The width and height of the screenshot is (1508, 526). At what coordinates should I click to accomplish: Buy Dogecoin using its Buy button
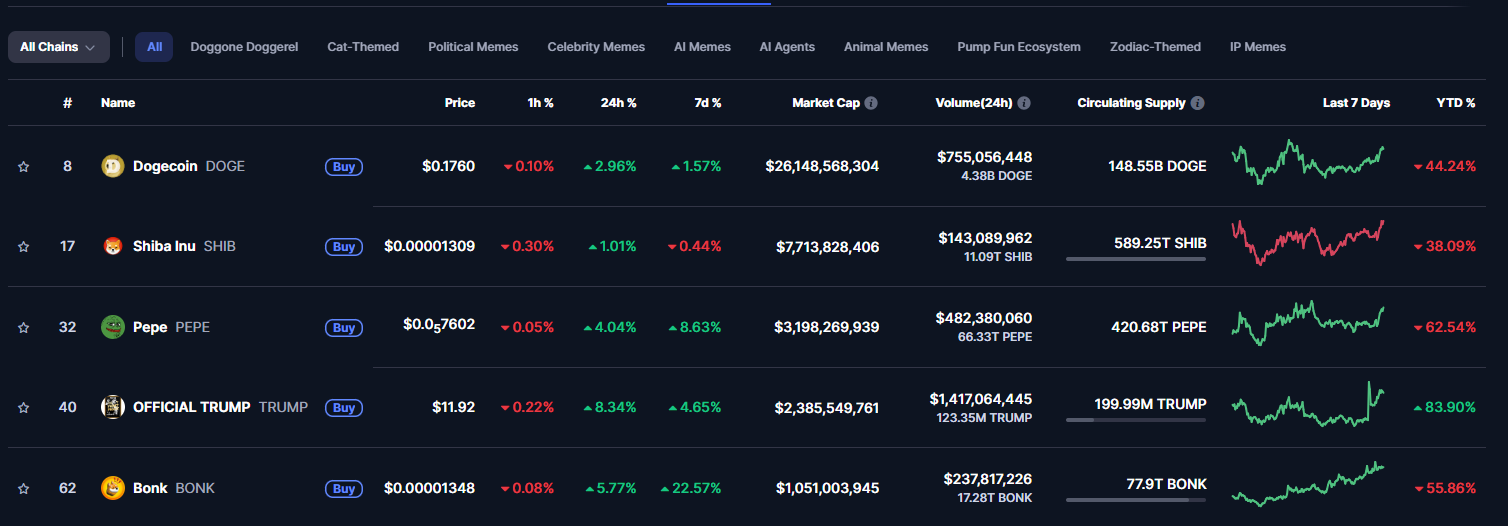point(344,167)
